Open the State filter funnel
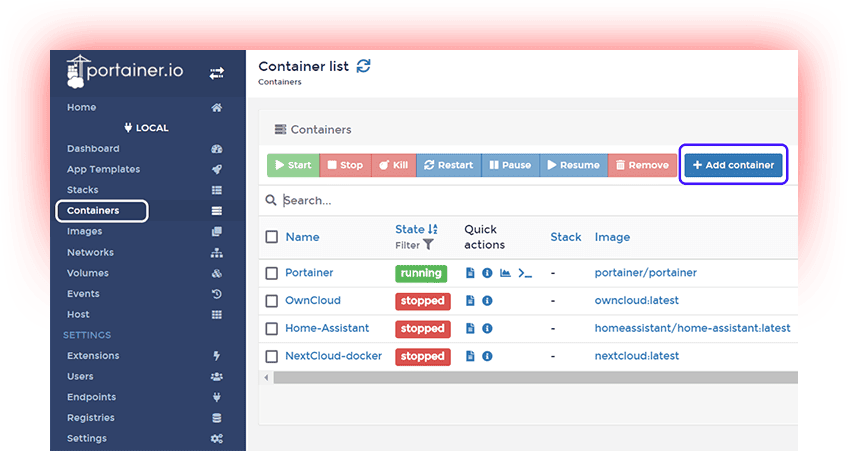 tap(429, 245)
